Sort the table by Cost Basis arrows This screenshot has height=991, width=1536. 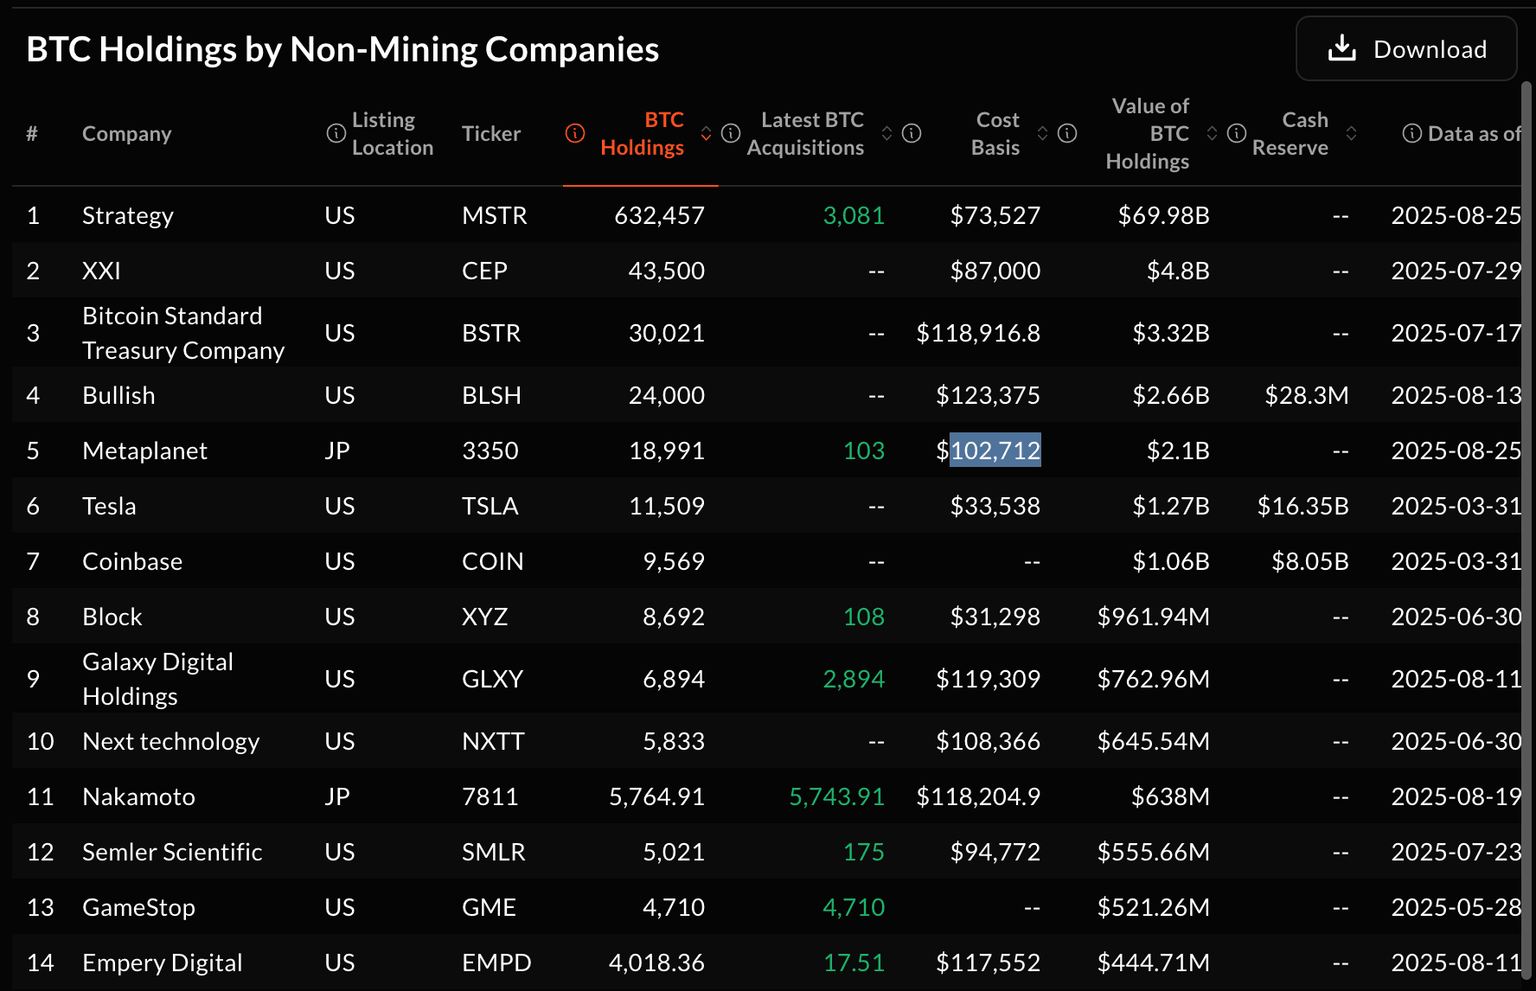[x=1043, y=134]
